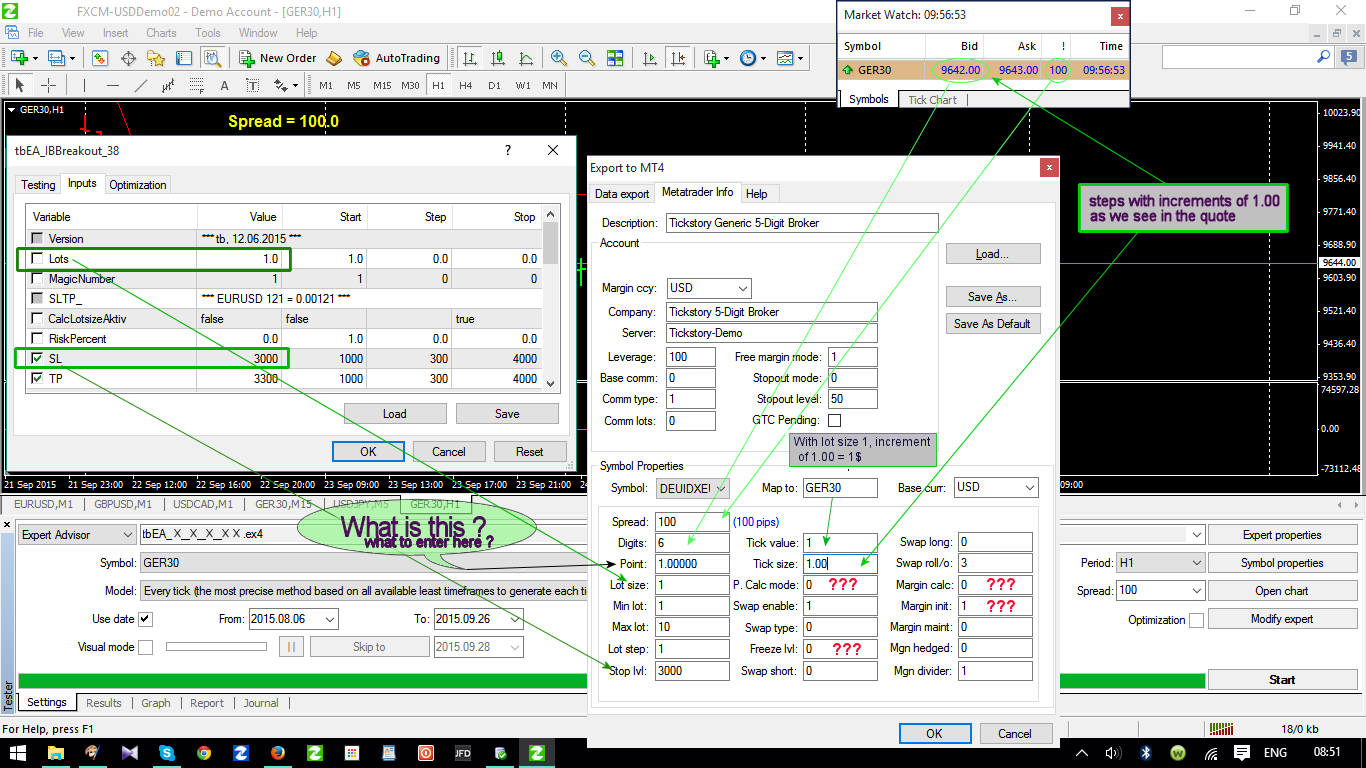Switch to Tick Chart tab in Market Watch
The image size is (1366, 768).
coord(932,100)
